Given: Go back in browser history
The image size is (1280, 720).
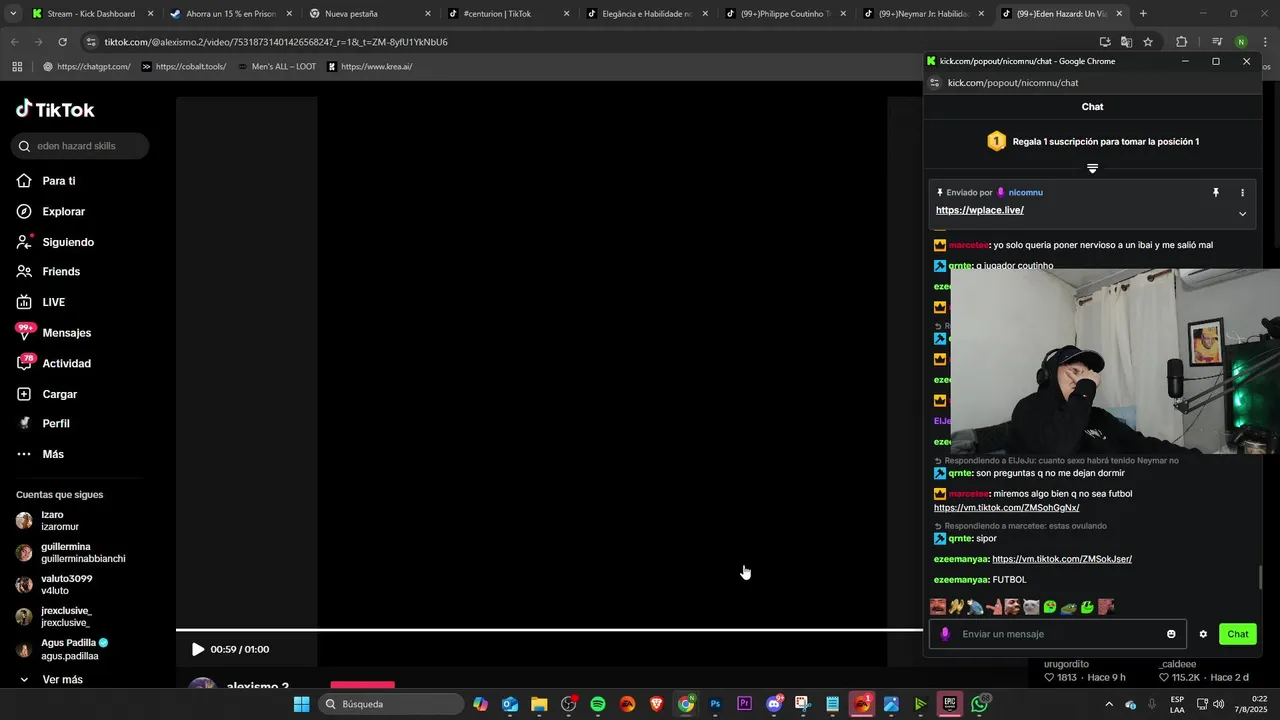Looking at the screenshot, I should (14, 42).
